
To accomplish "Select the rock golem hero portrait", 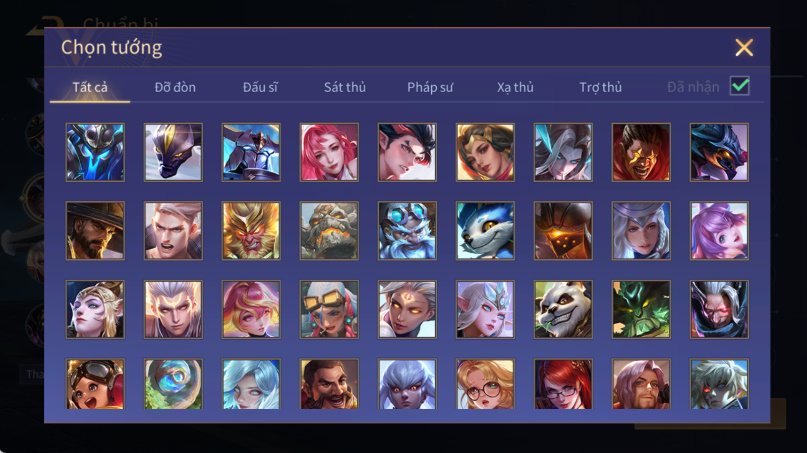I will pos(329,231).
